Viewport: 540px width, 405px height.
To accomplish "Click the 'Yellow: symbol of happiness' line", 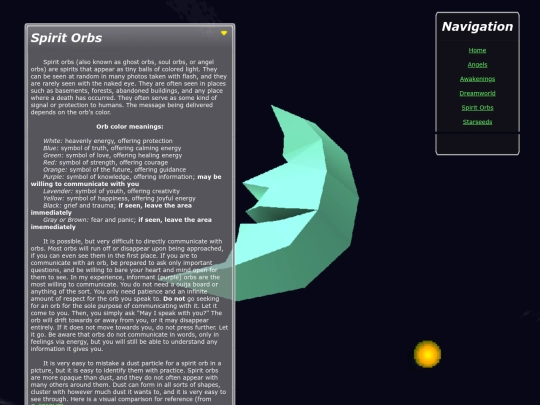I will click(119, 198).
